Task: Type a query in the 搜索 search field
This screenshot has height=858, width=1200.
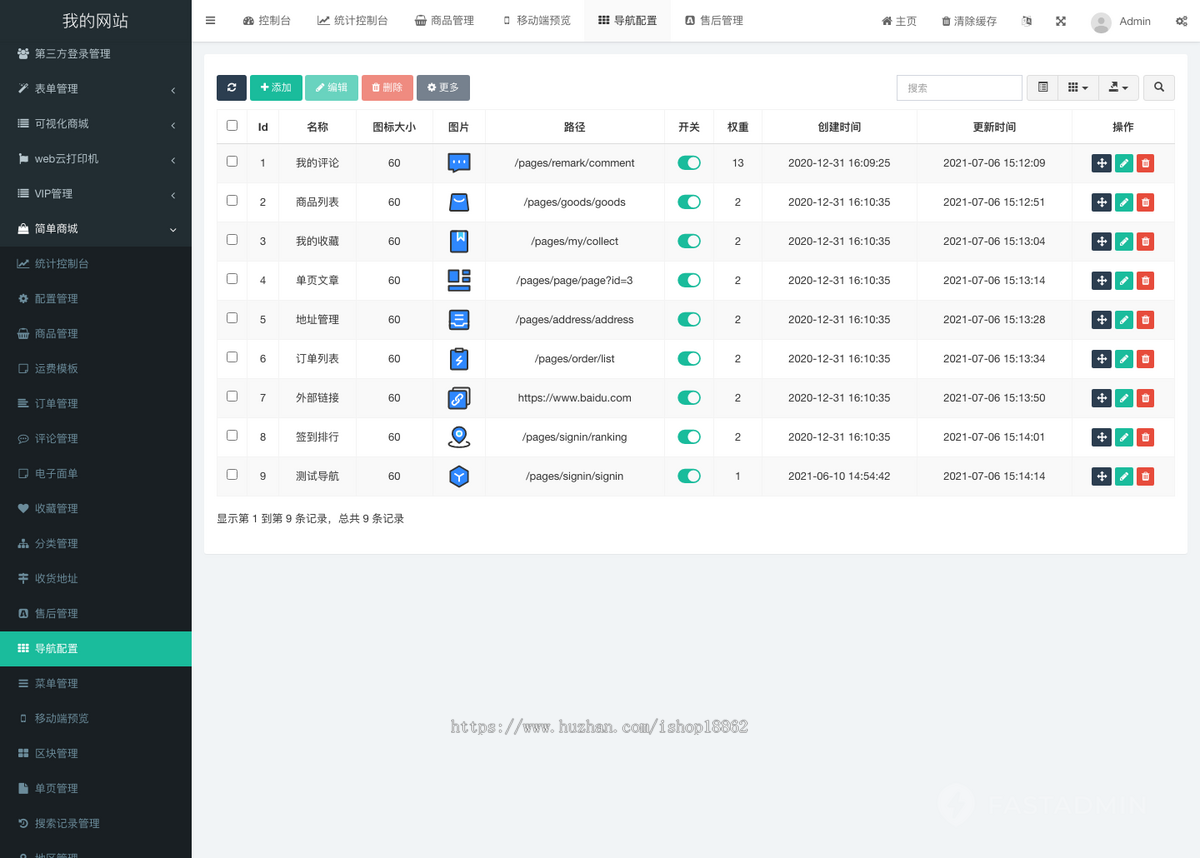Action: click(958, 87)
